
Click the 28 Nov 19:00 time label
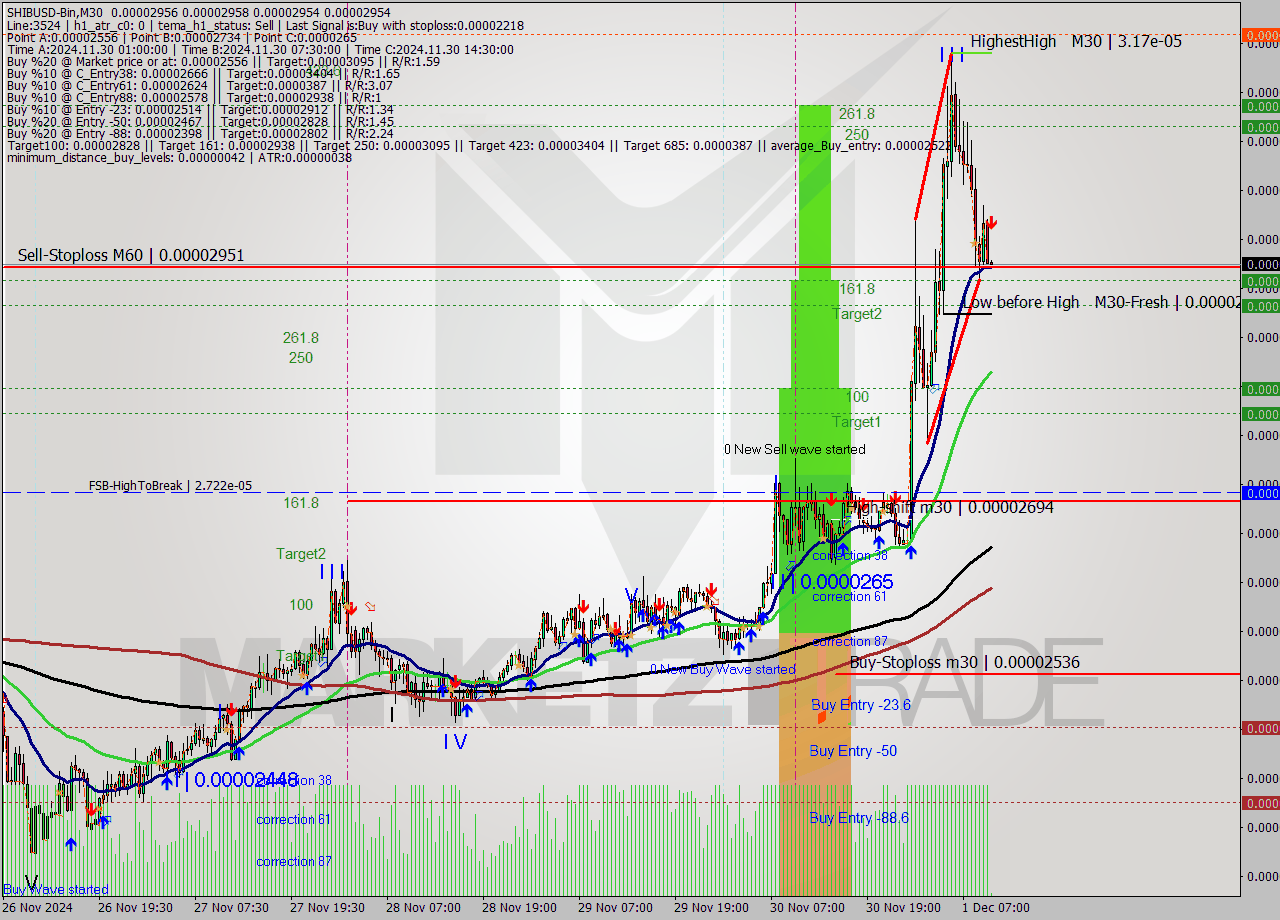[x=518, y=908]
